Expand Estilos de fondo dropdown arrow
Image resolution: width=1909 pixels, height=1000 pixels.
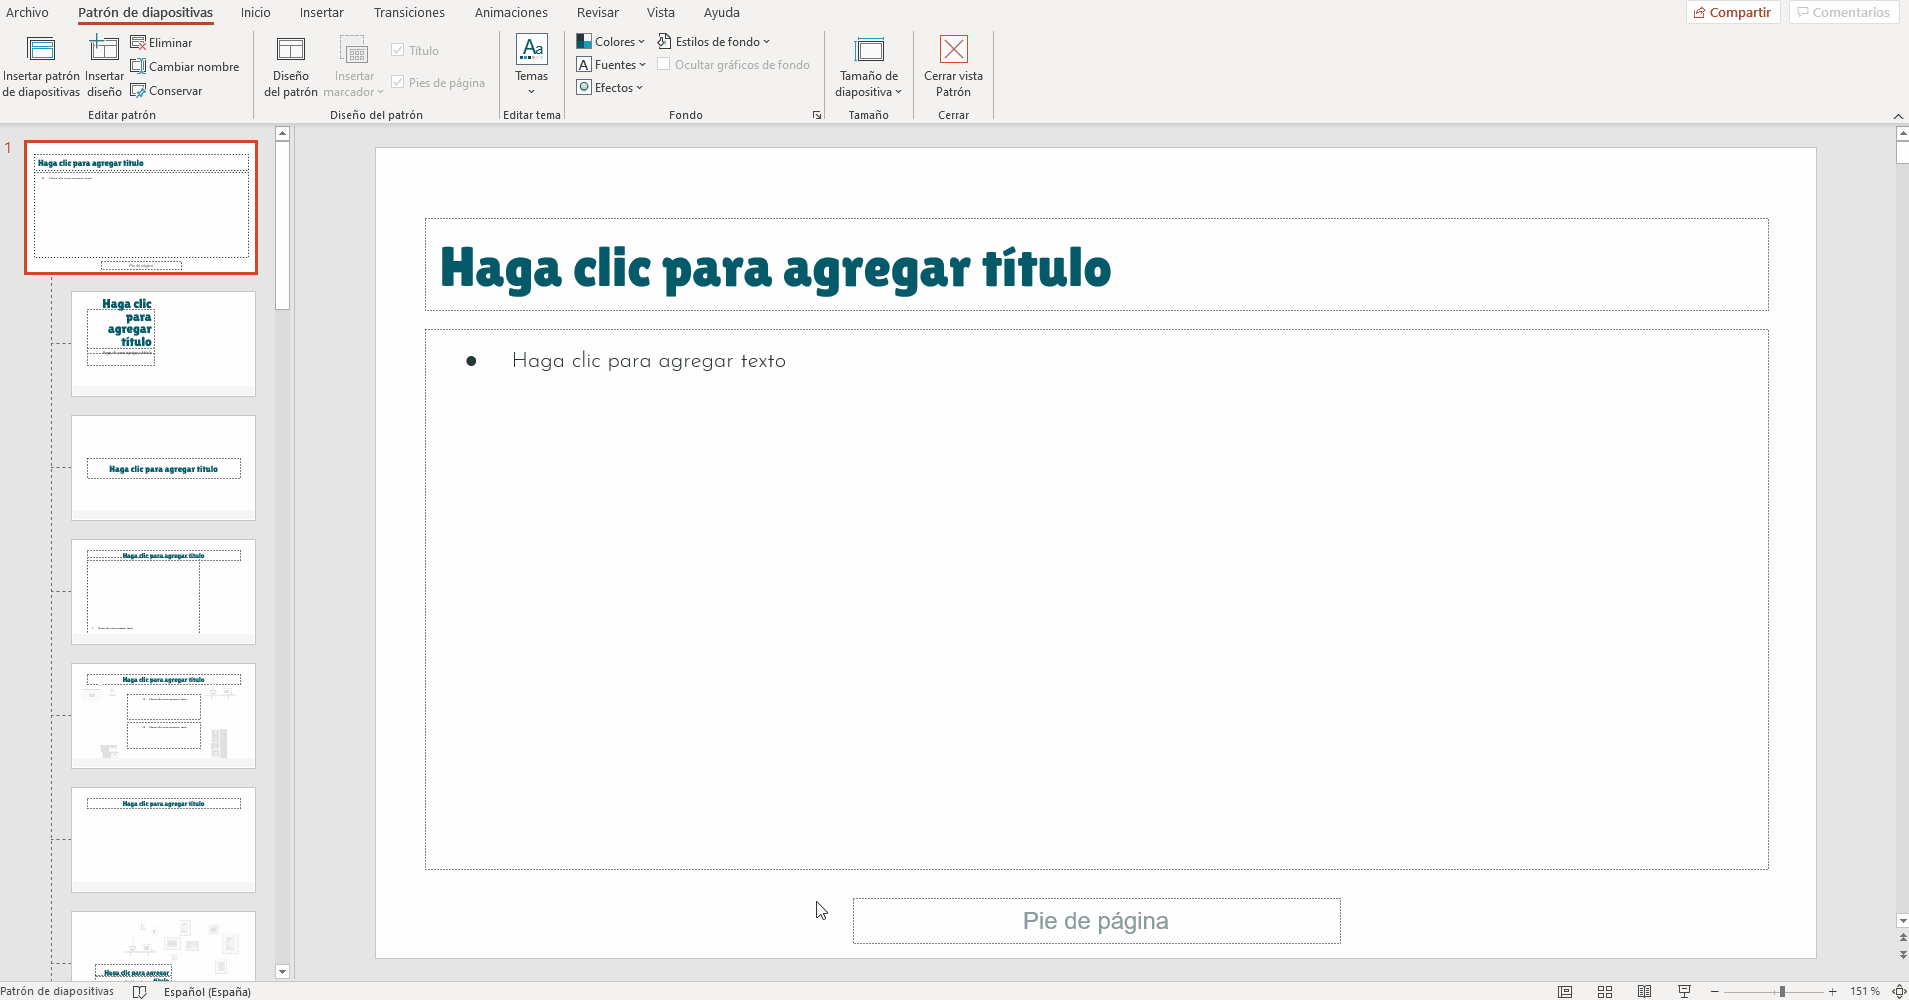[x=766, y=42]
